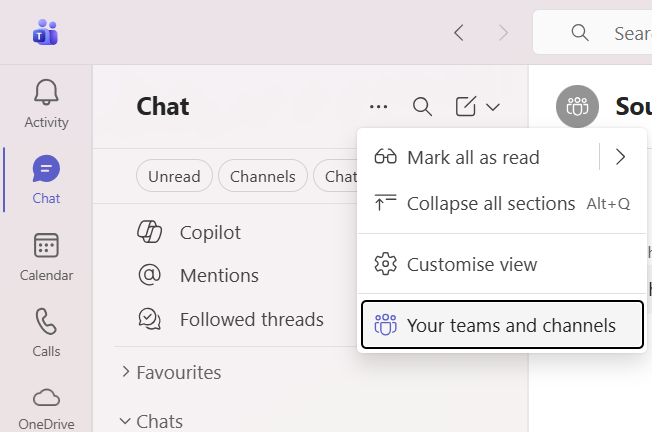Expand the Mark all as read submenu arrow
652x432 pixels.
[x=621, y=157]
